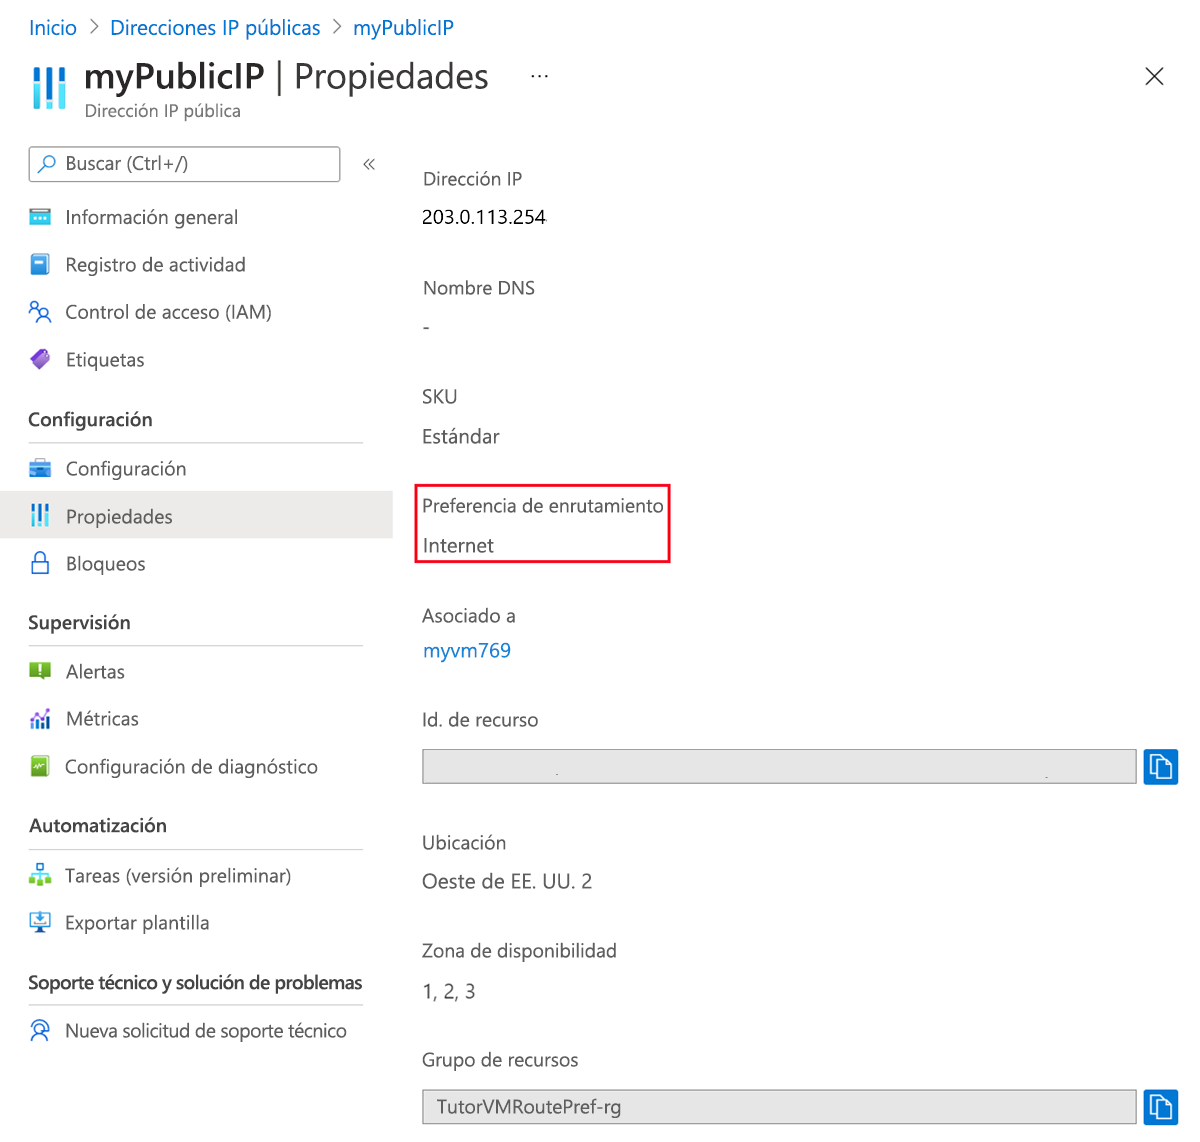Click the Nueva solicitud de soporte icon
The image size is (1200, 1142).
[40, 1030]
